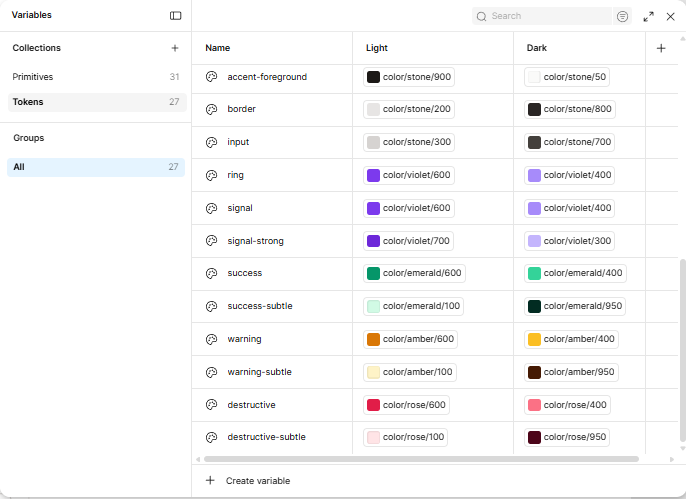
Task: Click the Light mode column header
Action: click(x=377, y=48)
